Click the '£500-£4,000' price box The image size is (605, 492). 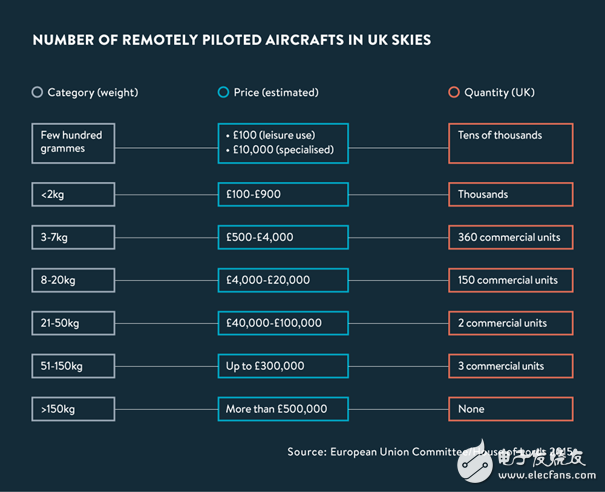283,238
